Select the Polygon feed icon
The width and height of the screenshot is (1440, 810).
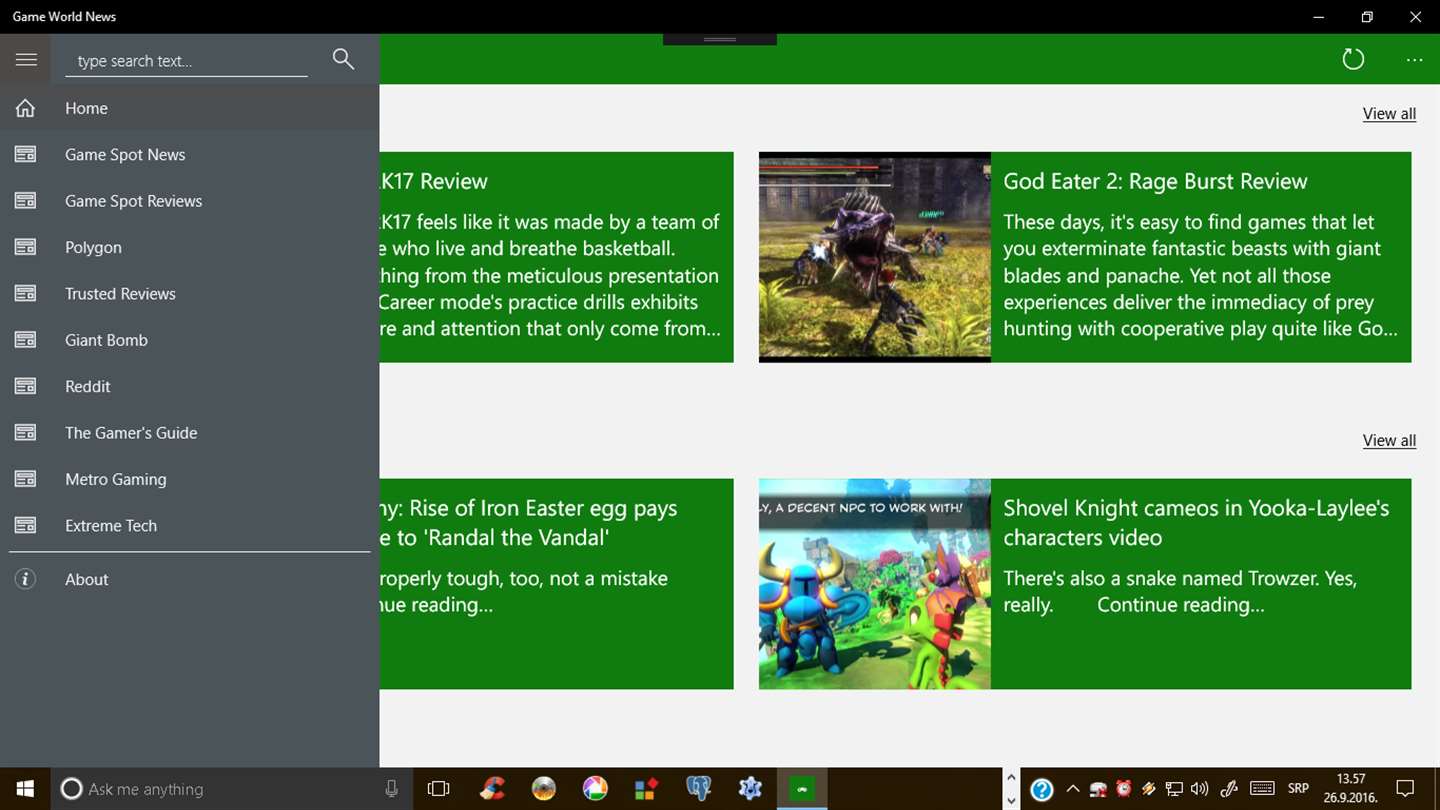pyautogui.click(x=25, y=247)
